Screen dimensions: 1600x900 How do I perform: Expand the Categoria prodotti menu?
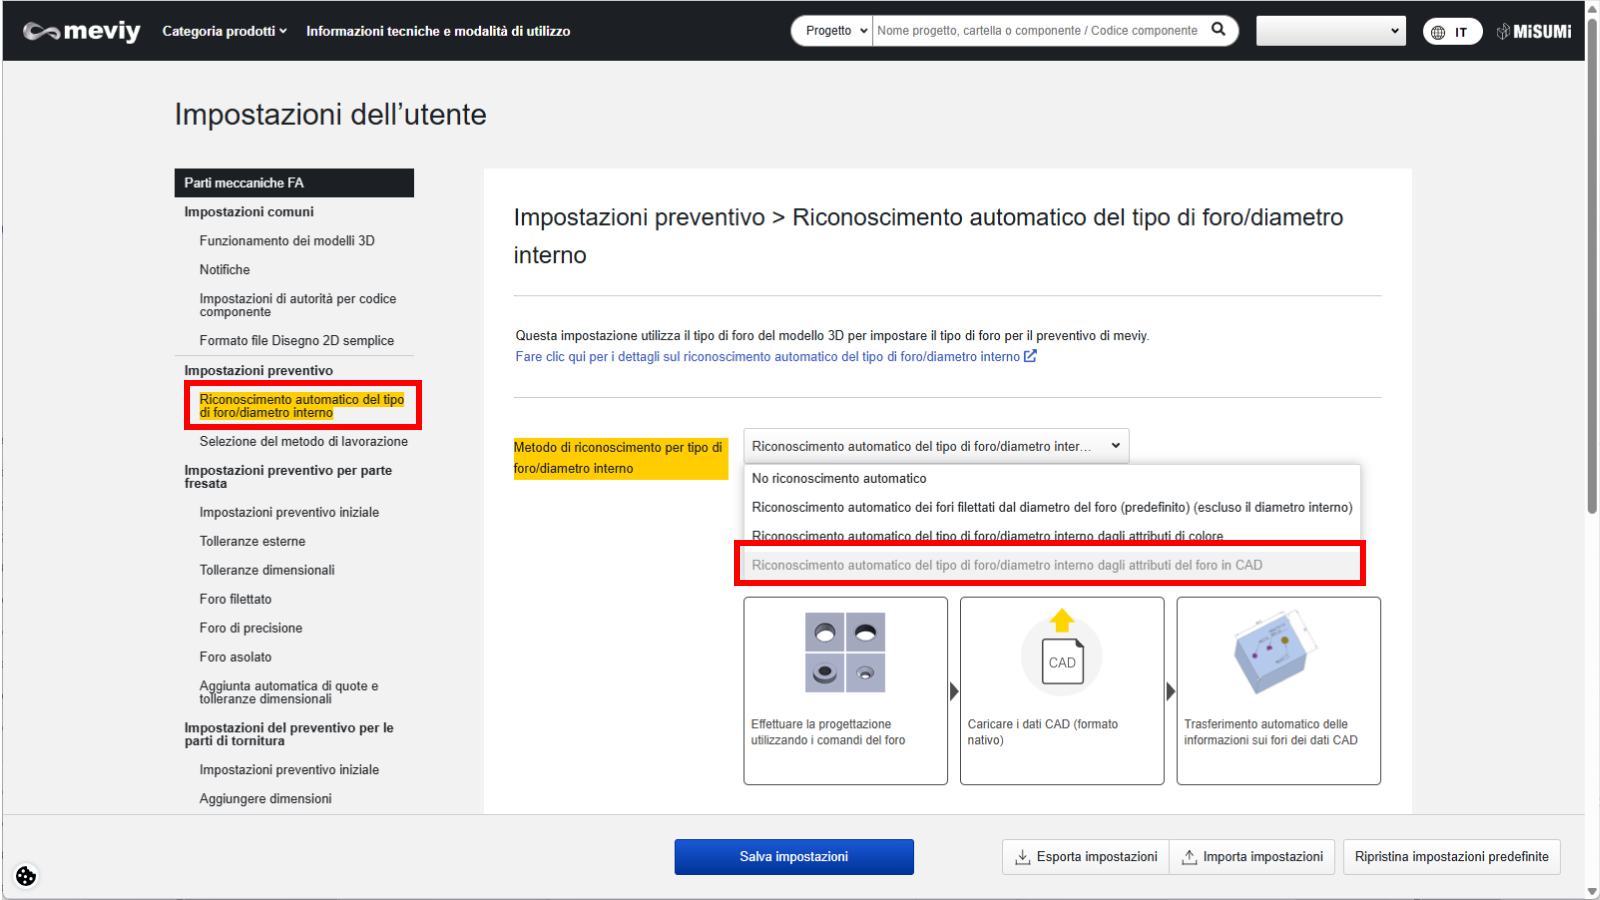click(224, 31)
